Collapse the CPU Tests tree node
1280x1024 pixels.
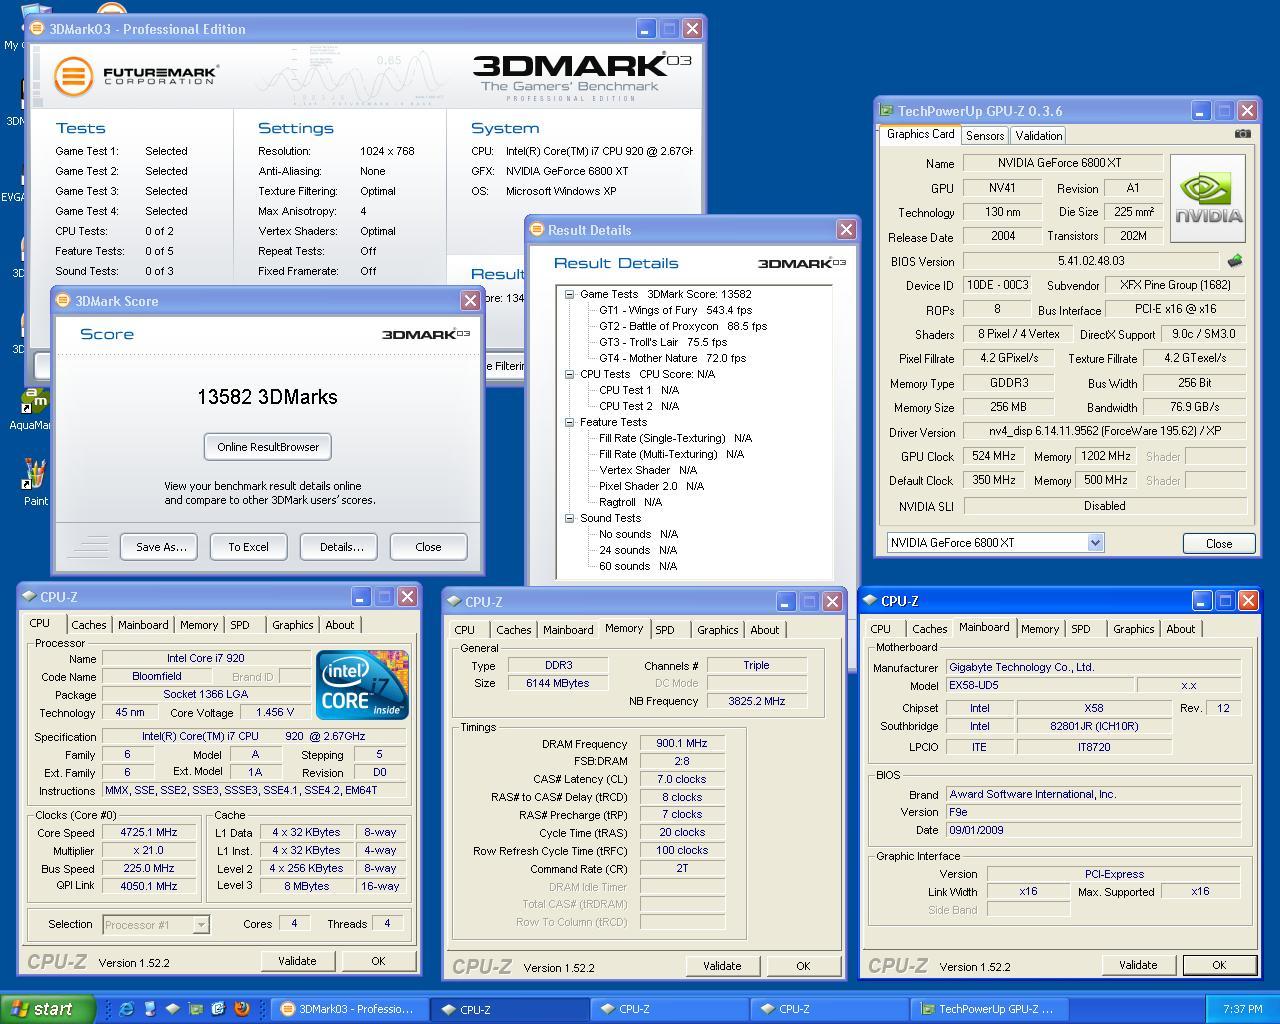[x=569, y=374]
